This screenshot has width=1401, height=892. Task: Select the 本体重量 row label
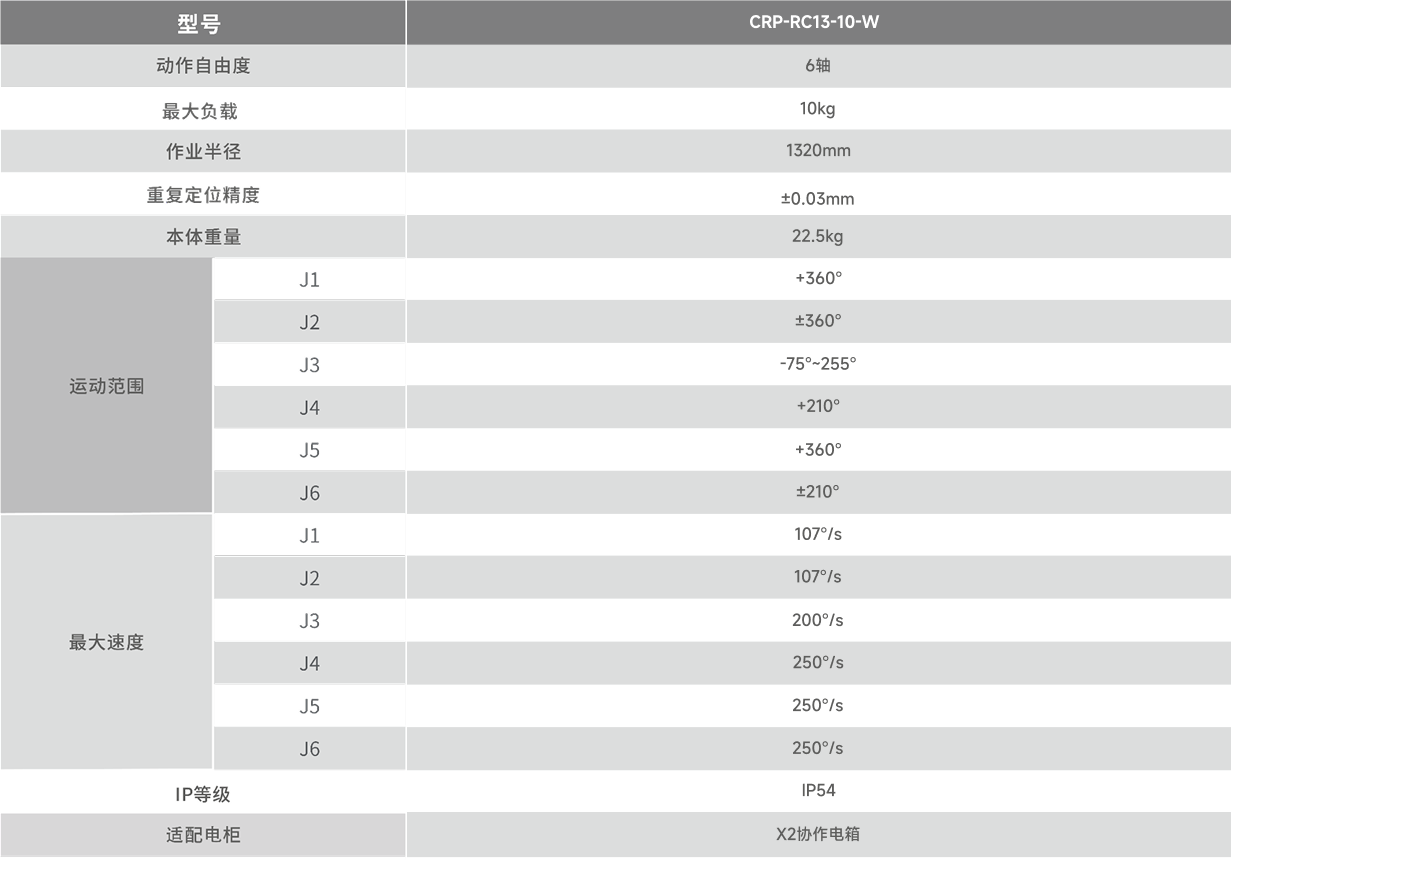203,237
